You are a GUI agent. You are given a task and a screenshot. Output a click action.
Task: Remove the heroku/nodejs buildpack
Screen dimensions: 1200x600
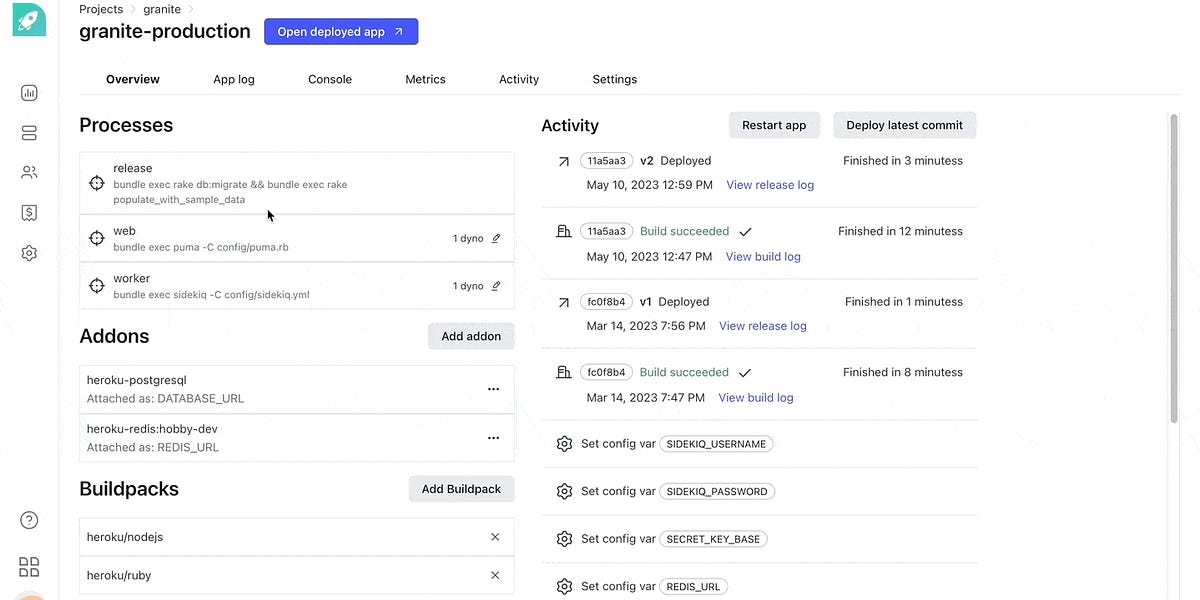click(x=495, y=537)
